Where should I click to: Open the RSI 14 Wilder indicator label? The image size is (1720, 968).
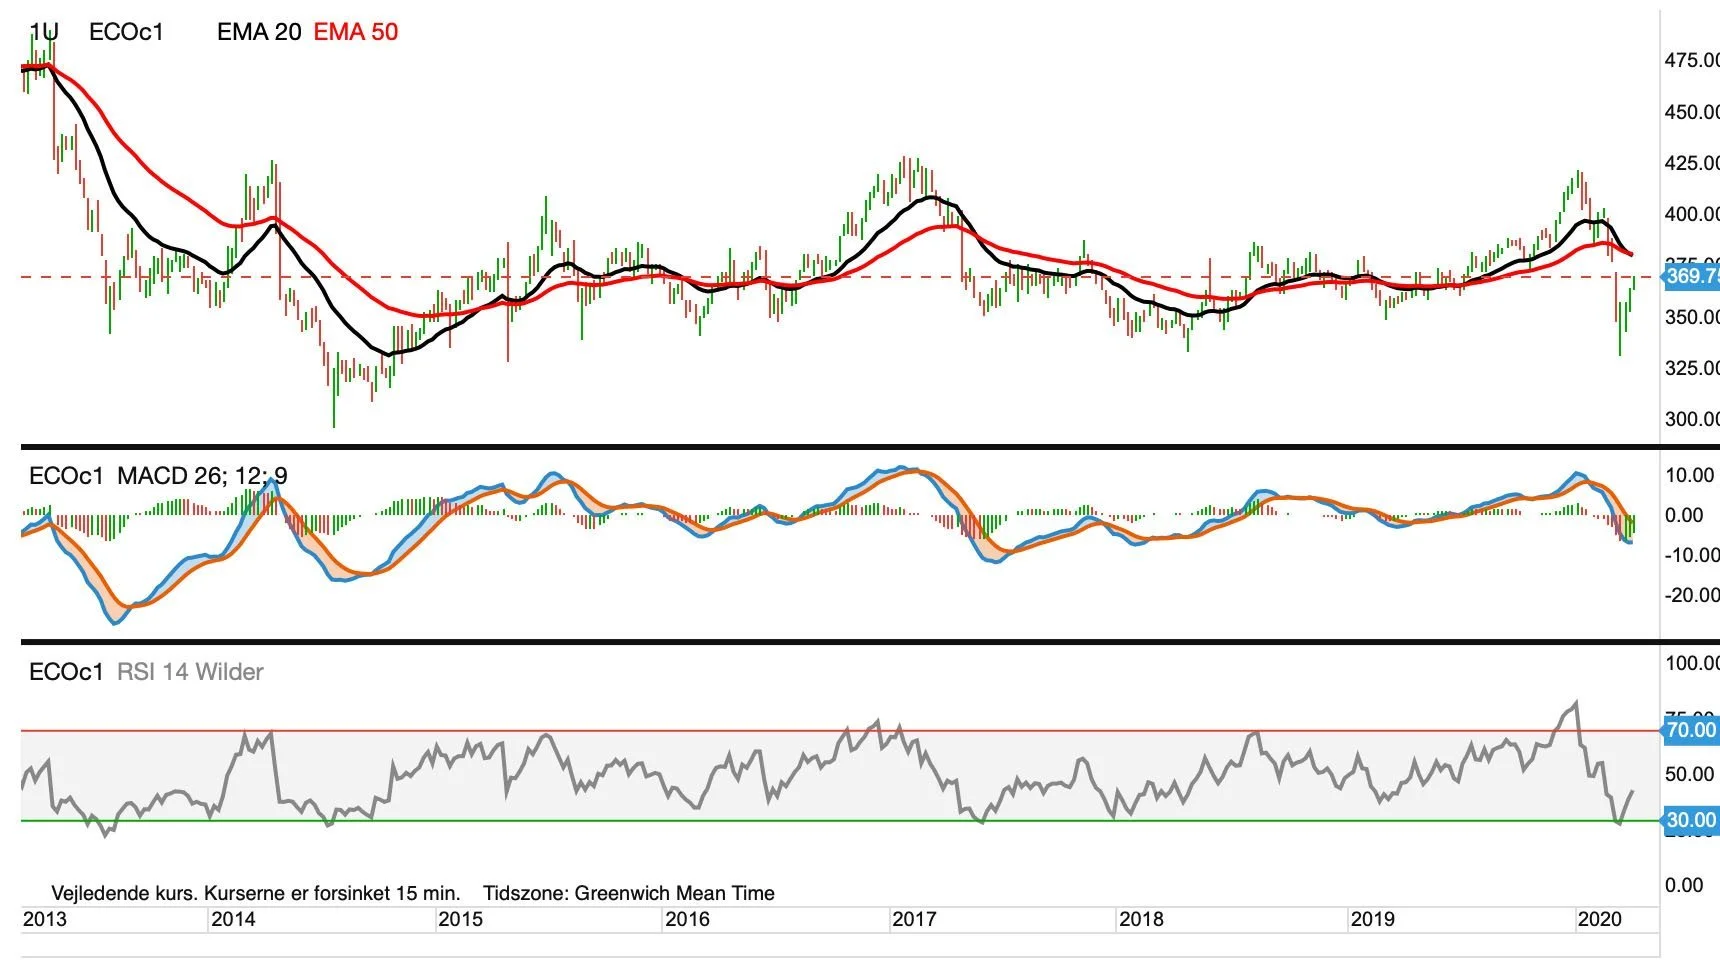[x=190, y=672]
